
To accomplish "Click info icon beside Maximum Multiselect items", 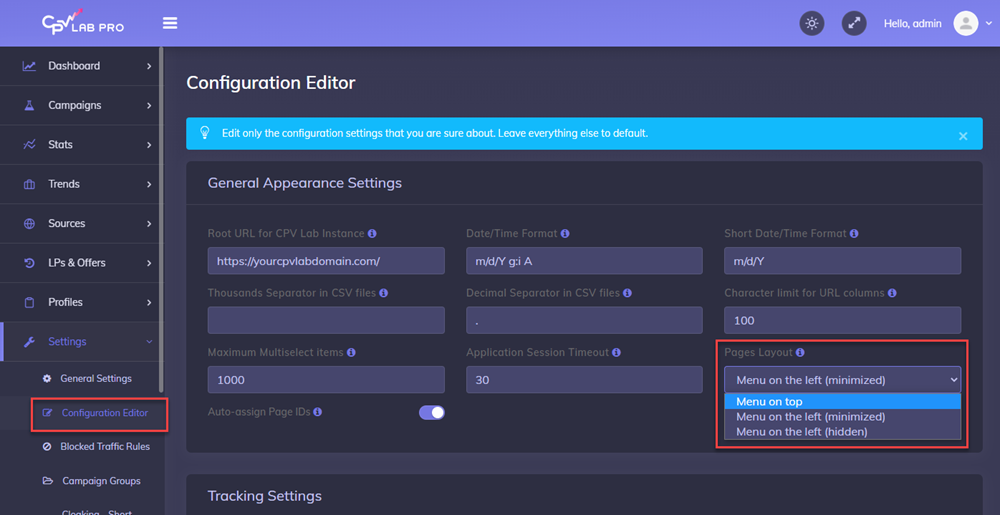I will 351,352.
